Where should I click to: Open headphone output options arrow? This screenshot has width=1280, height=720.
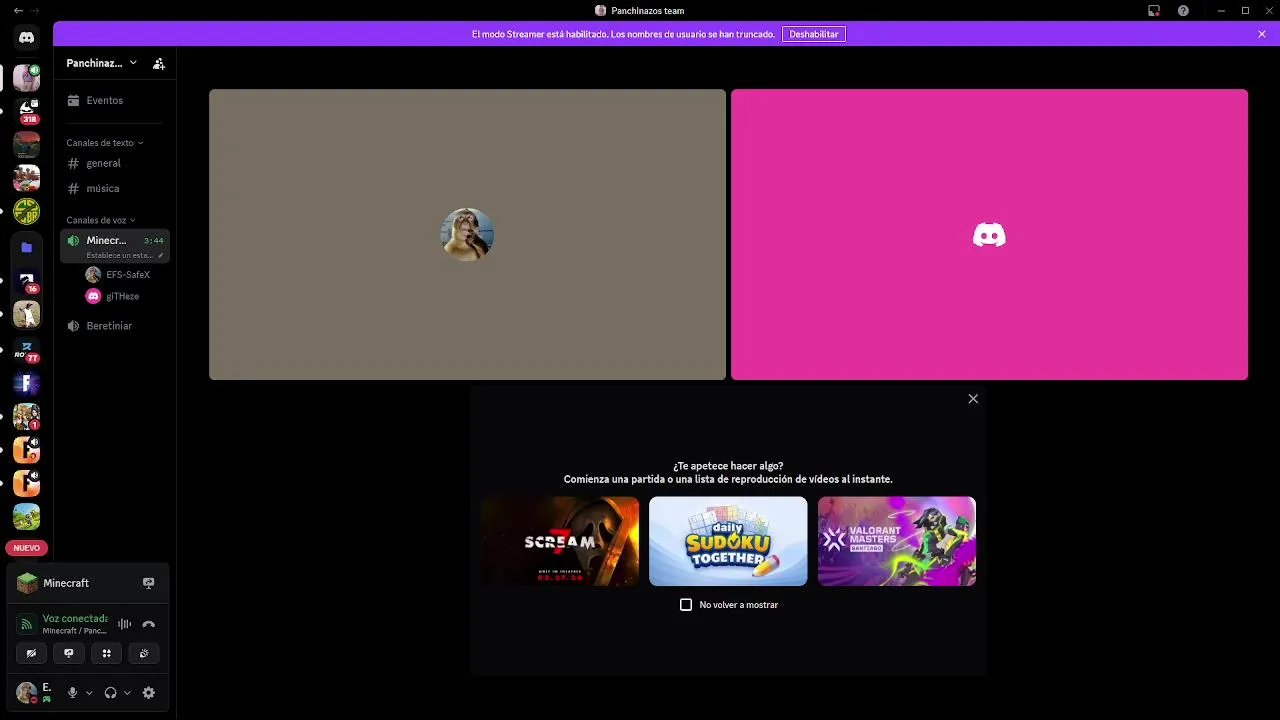coord(127,692)
